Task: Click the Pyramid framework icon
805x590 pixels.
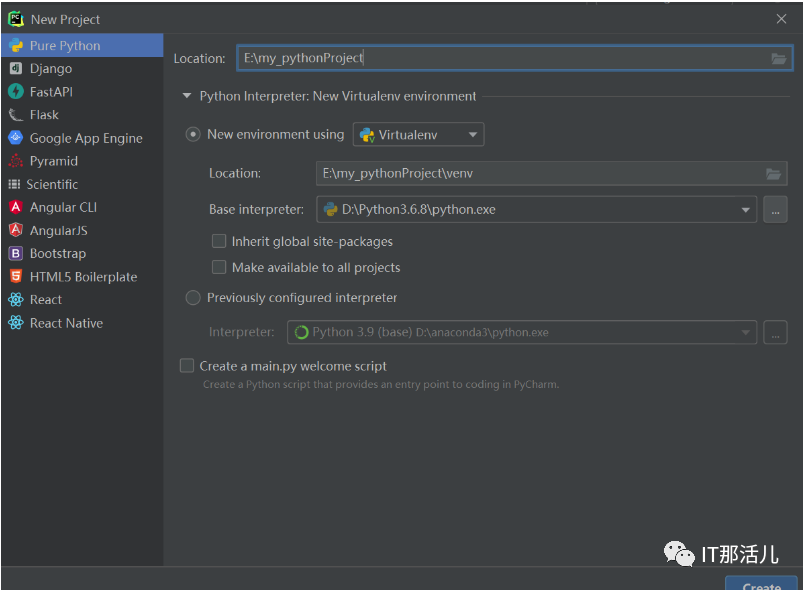Action: [16, 161]
